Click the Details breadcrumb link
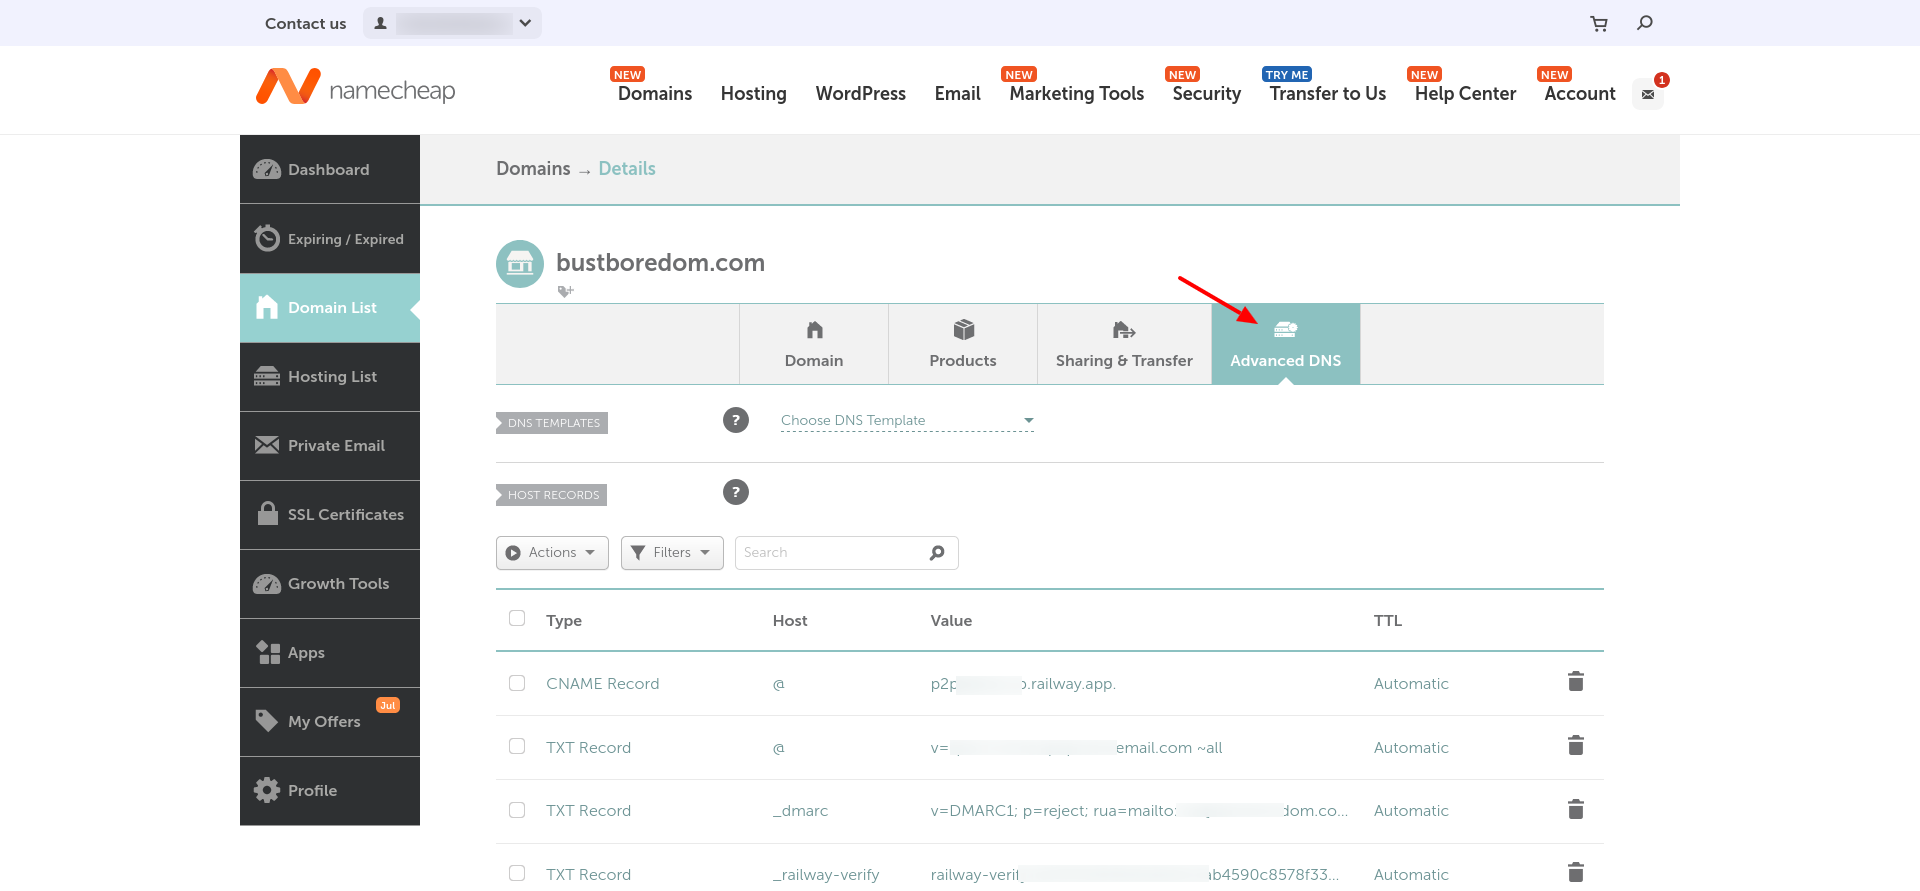The image size is (1920, 891). 627,168
